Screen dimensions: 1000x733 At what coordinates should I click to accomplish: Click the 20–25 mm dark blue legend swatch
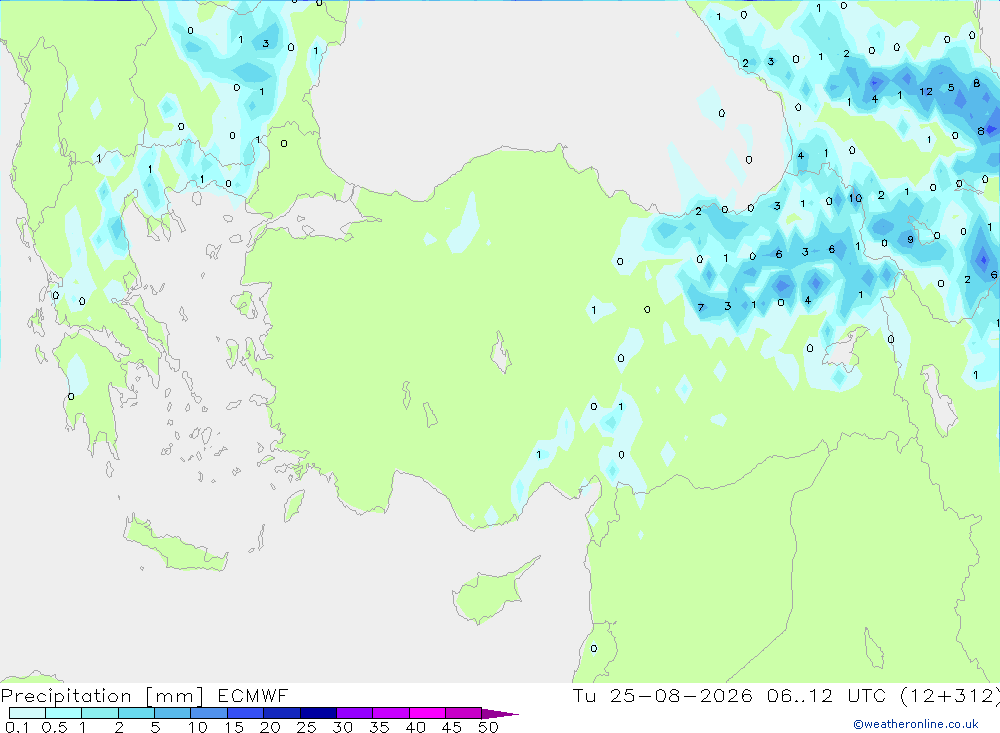coord(282,713)
